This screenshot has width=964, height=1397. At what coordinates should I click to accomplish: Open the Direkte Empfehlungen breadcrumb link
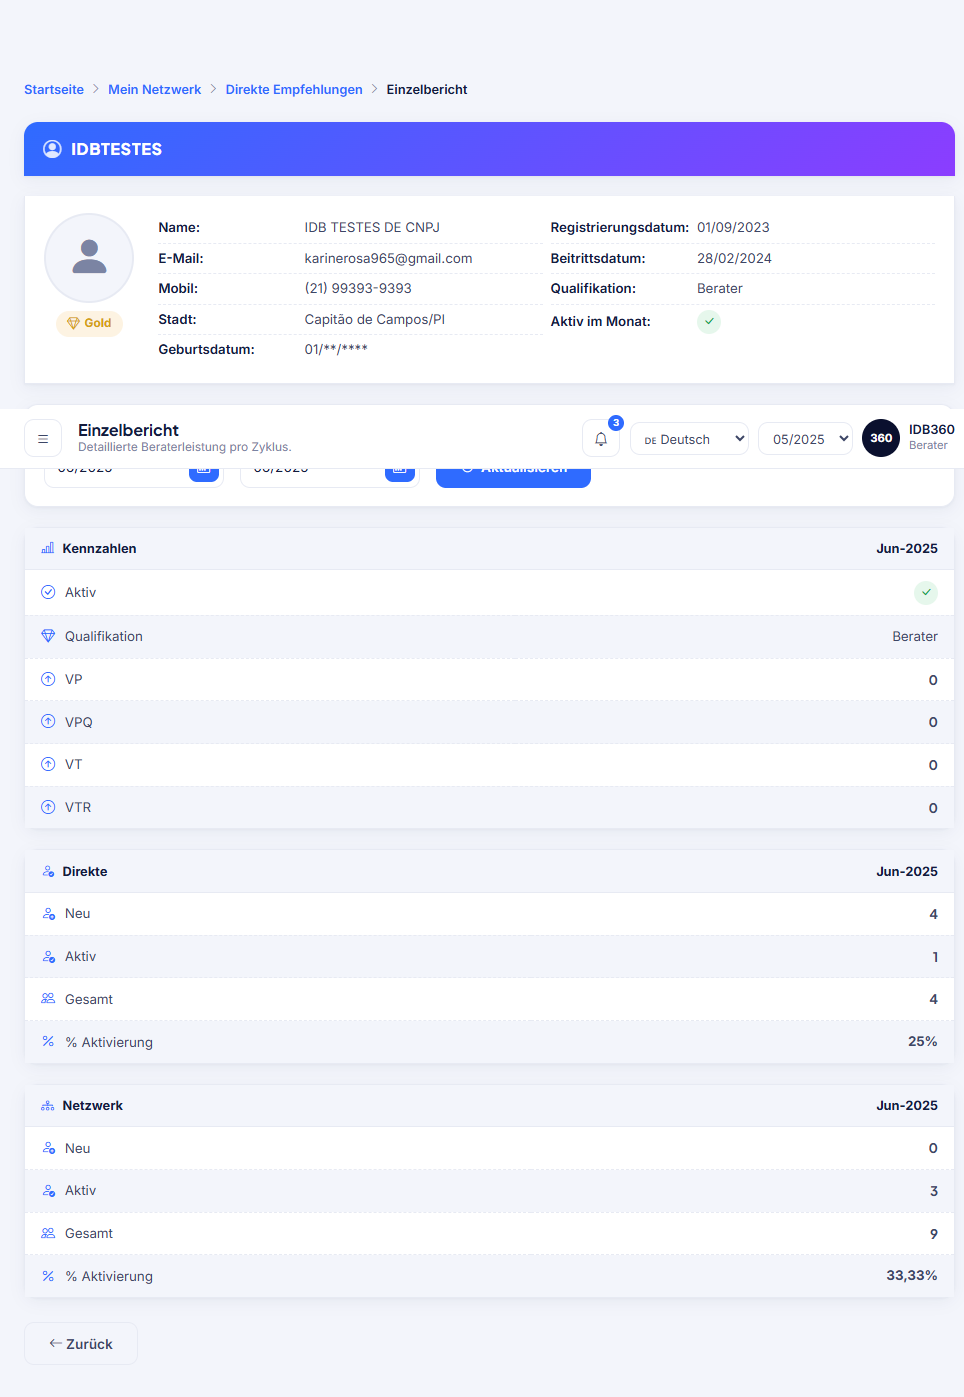pyautogui.click(x=294, y=90)
